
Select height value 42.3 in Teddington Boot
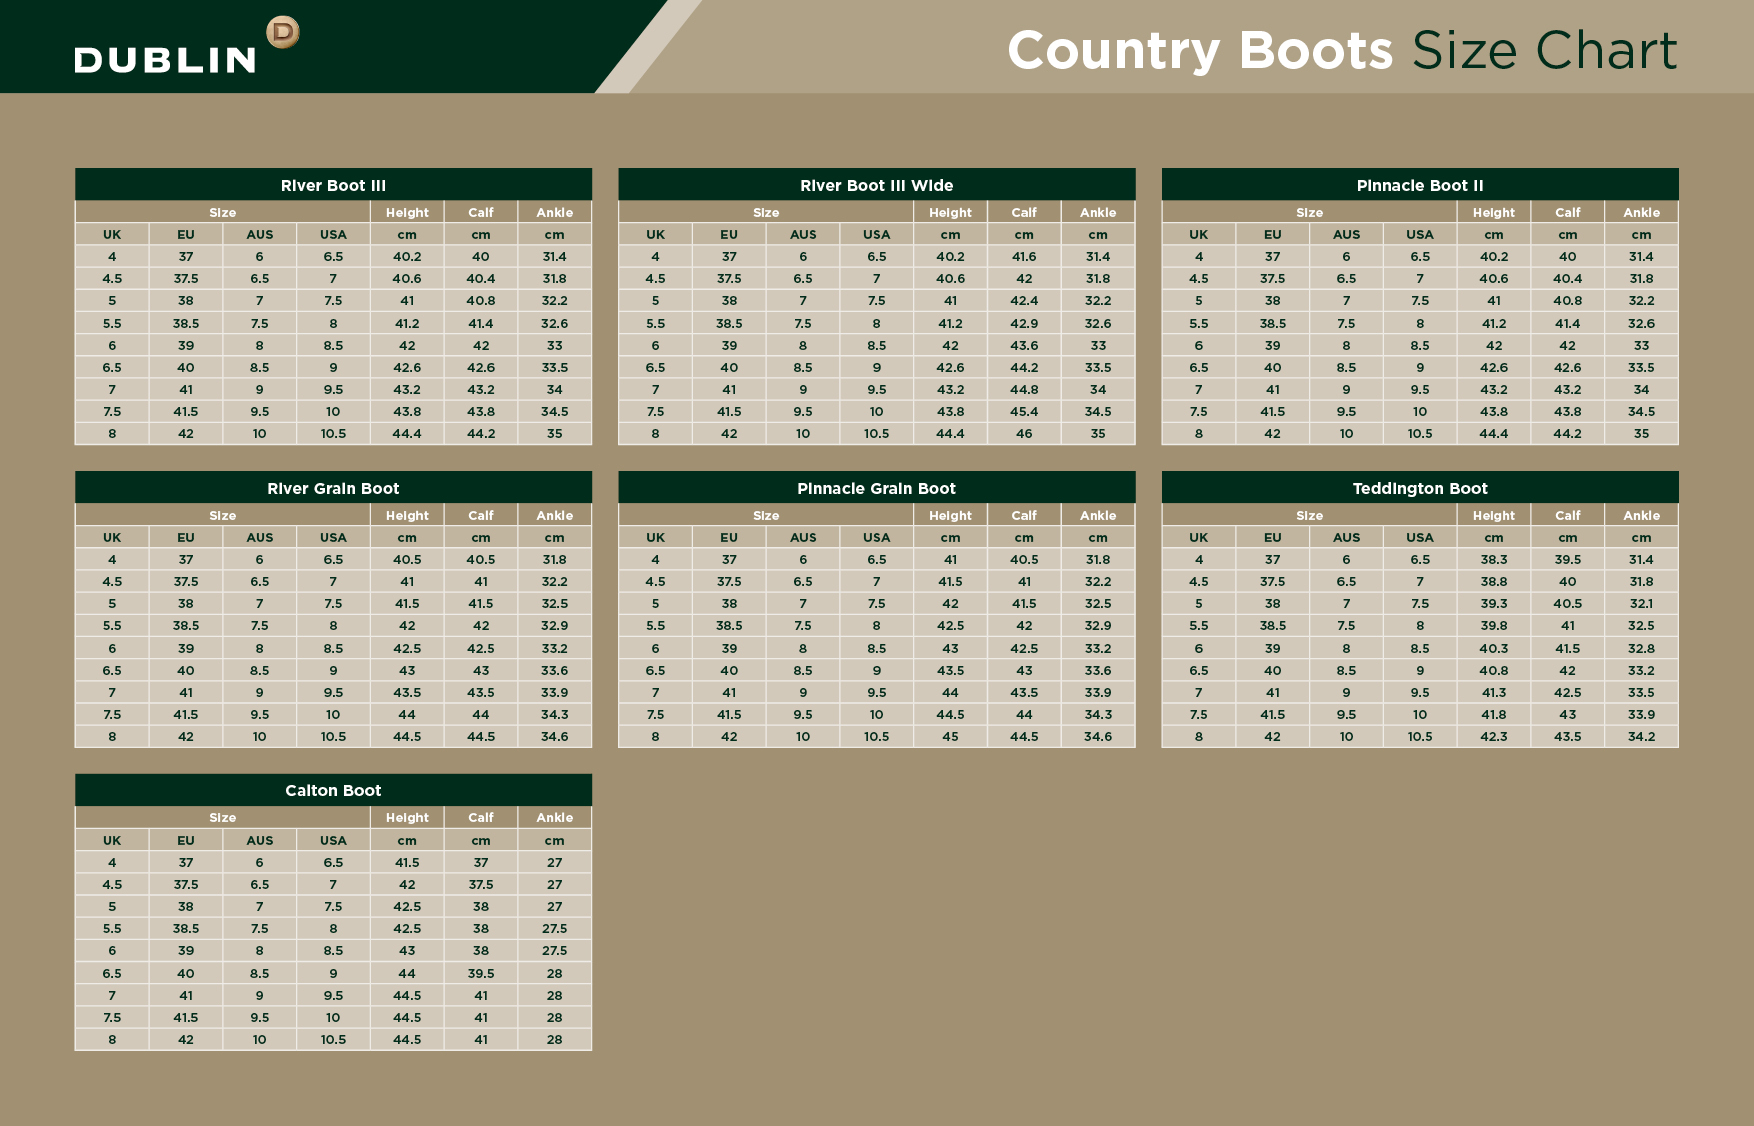[x=1494, y=736]
